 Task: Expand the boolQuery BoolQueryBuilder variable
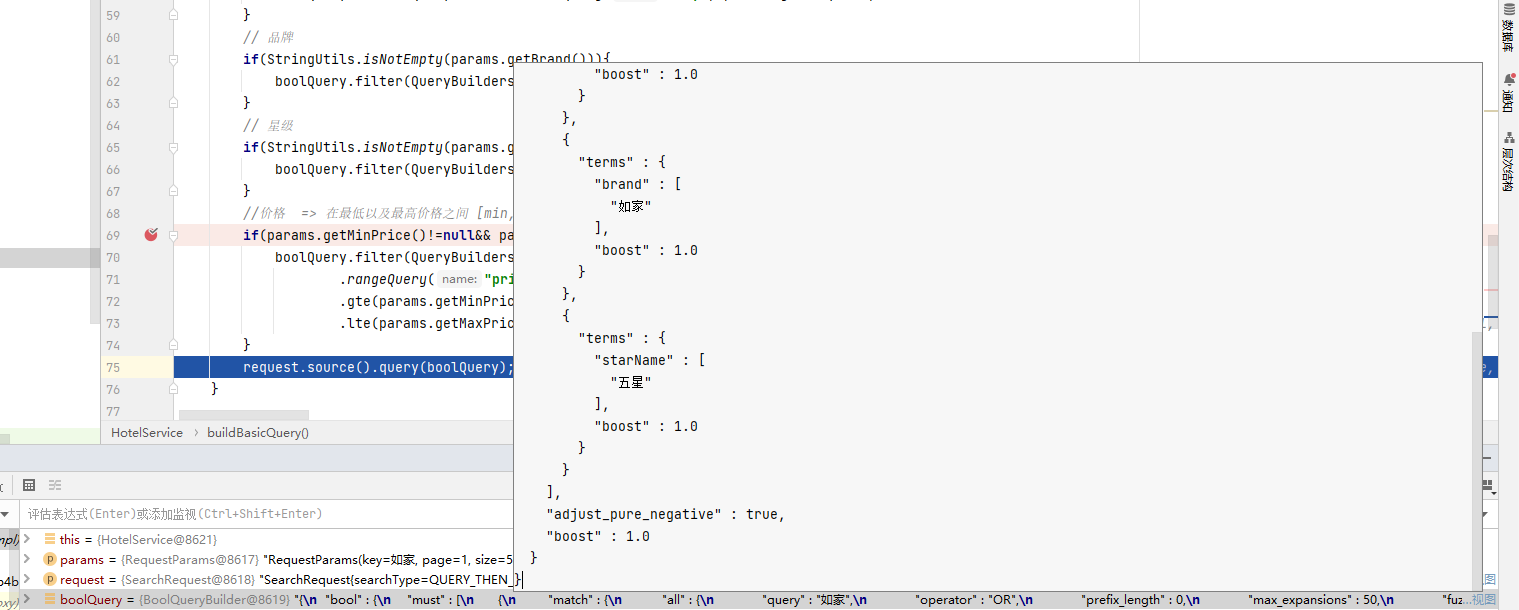27,599
